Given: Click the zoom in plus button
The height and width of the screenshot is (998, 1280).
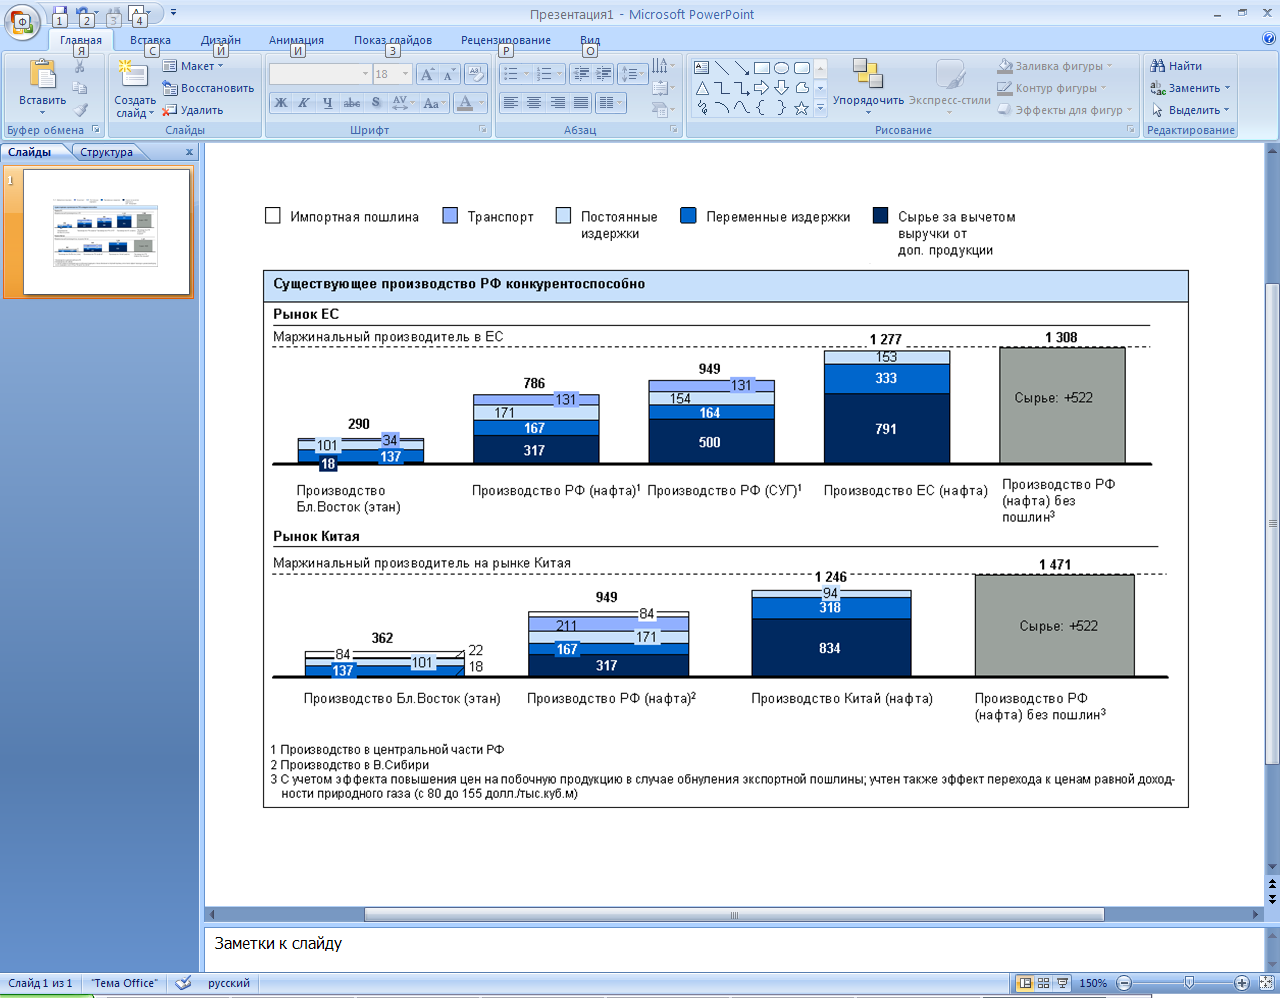Looking at the screenshot, I should coord(1242,983).
